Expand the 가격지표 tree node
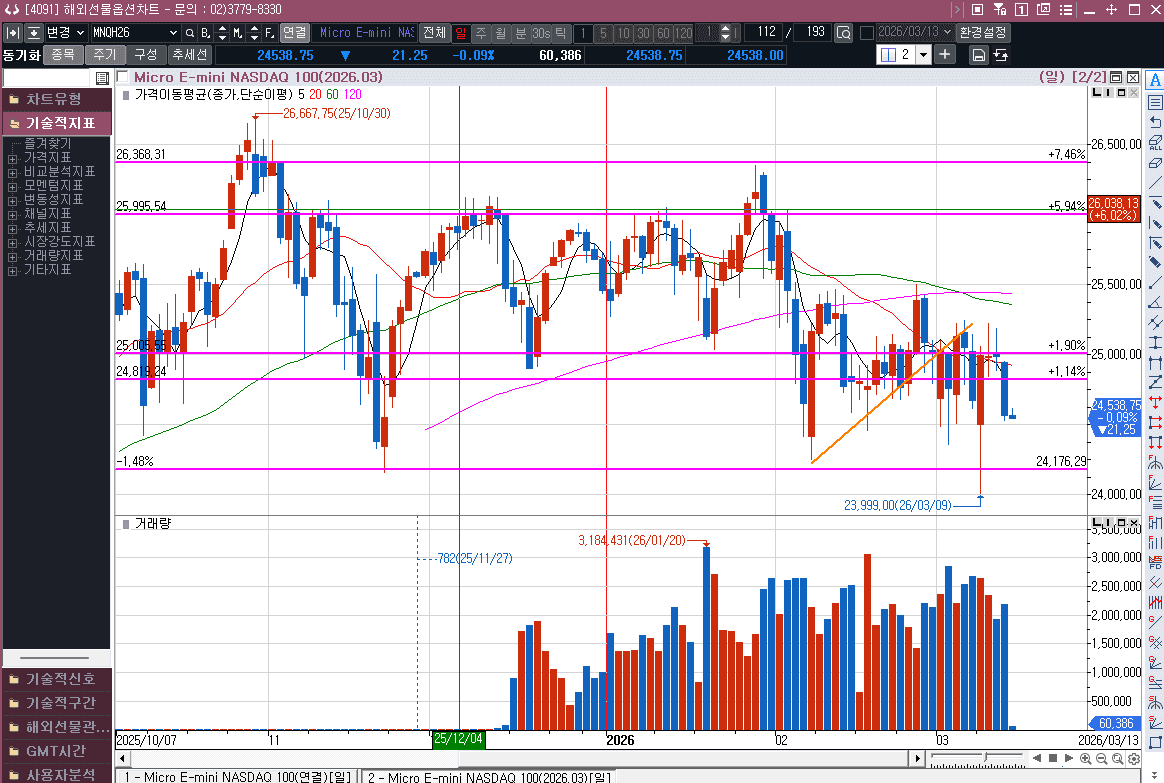 click(13, 158)
